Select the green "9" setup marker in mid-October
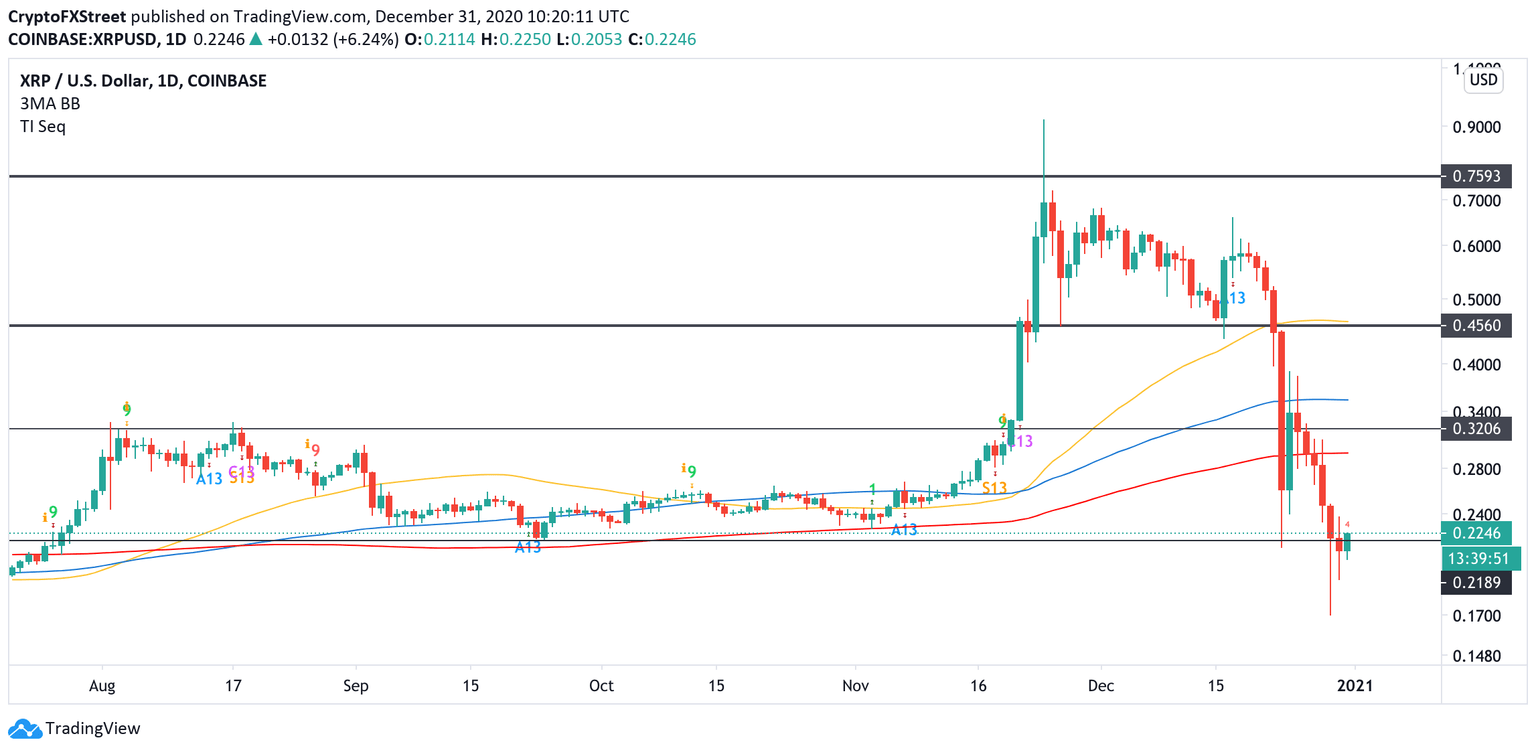1536x753 pixels. [691, 470]
